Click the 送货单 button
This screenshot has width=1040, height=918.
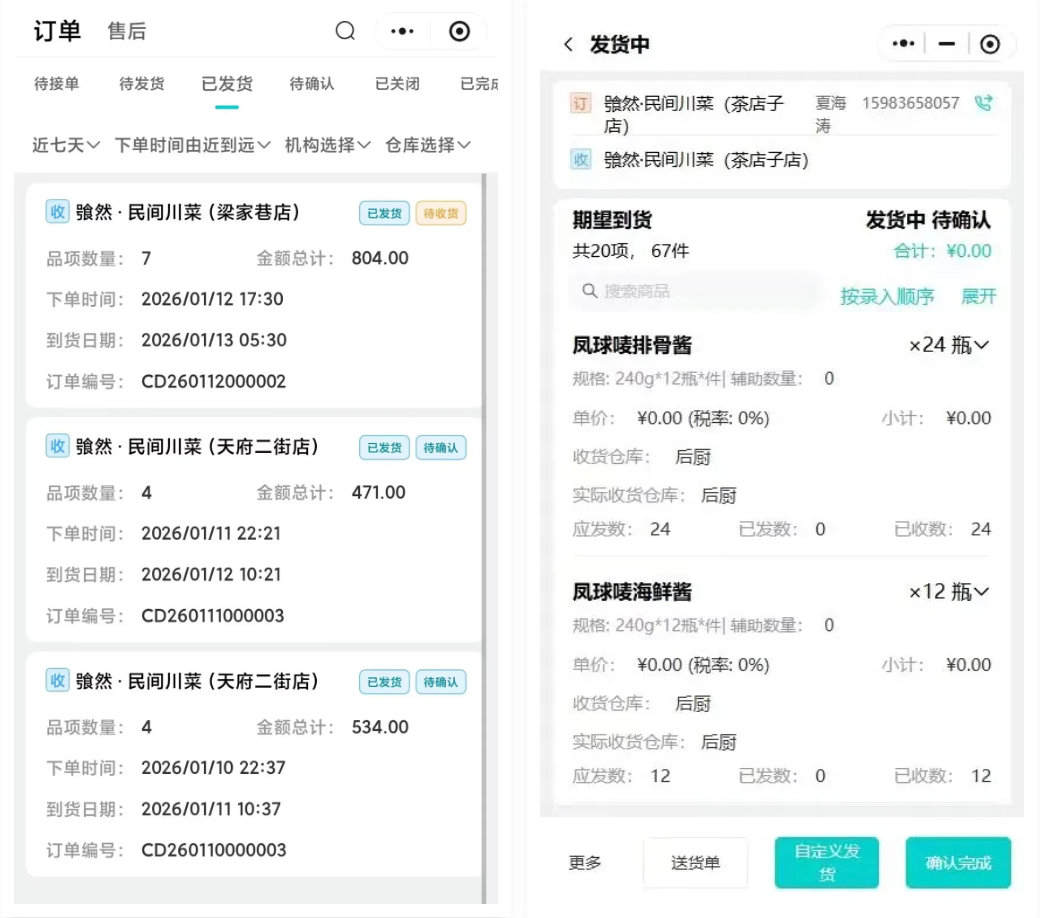point(695,862)
